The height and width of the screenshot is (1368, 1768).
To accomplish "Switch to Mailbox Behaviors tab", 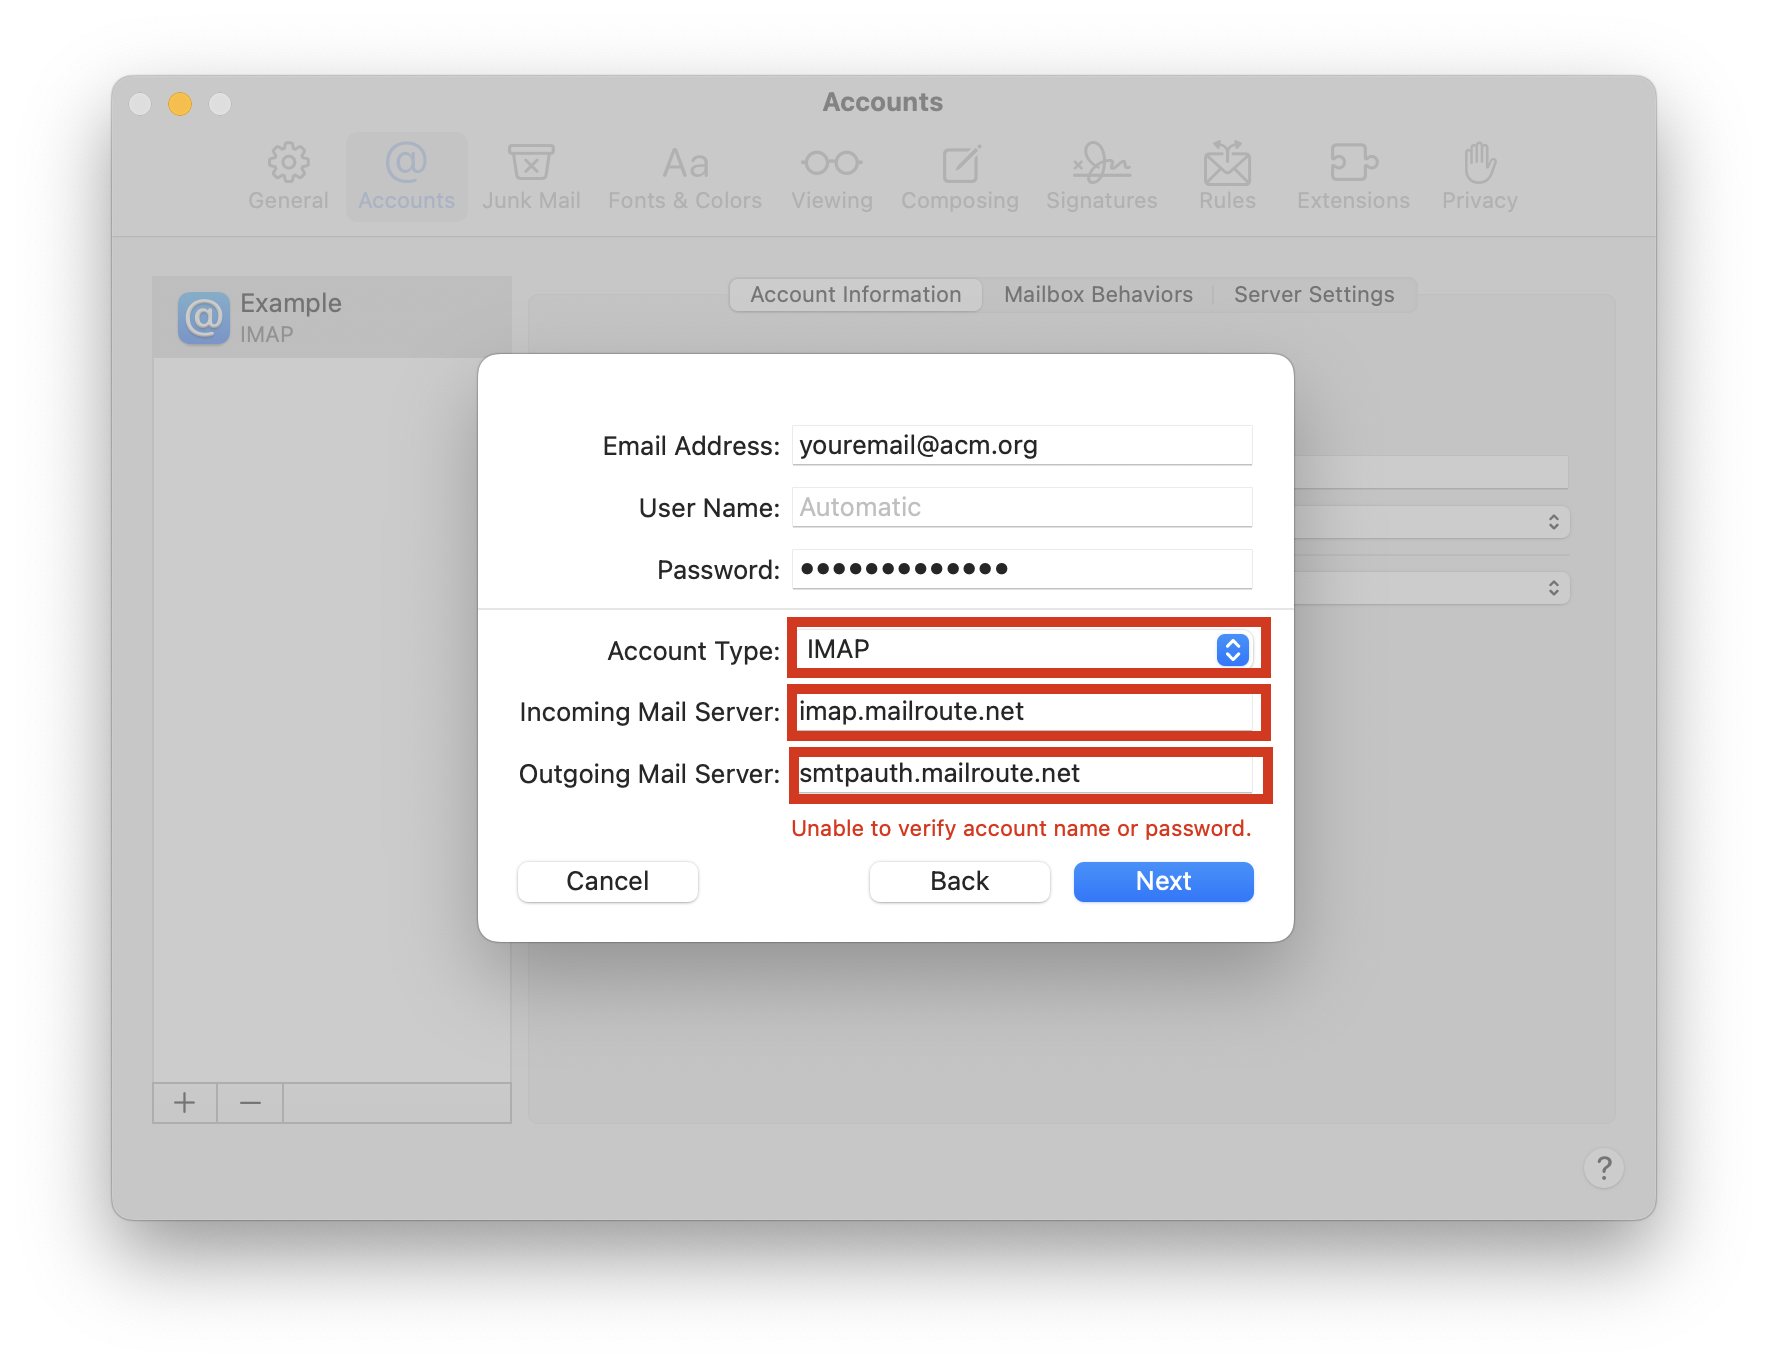I will (1098, 295).
